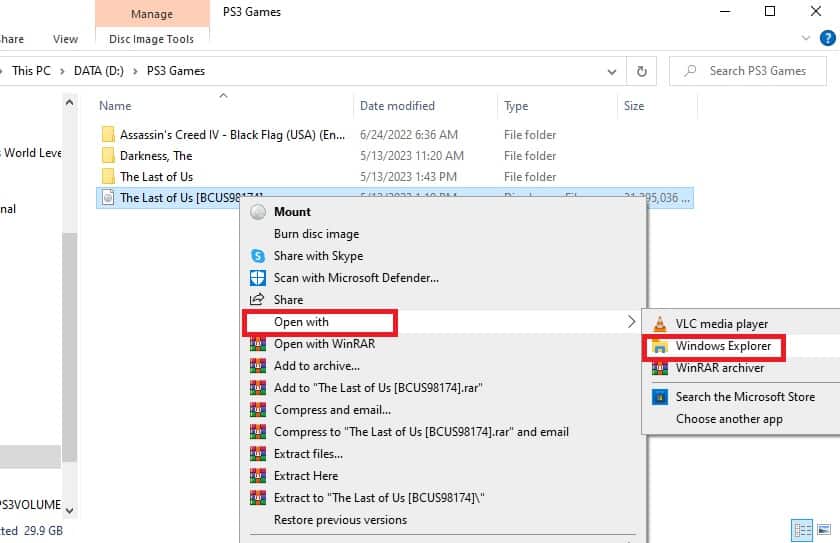The width and height of the screenshot is (840, 543).
Task: Click This PC in the breadcrumb
Action: tap(31, 71)
